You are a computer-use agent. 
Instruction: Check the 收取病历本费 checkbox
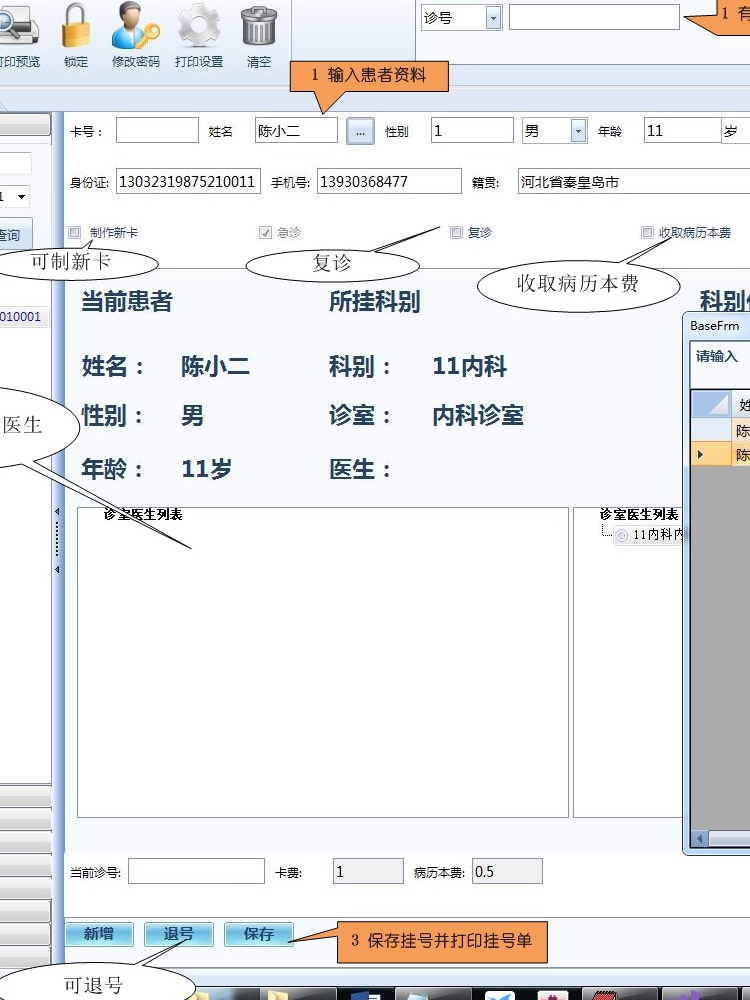click(x=647, y=232)
